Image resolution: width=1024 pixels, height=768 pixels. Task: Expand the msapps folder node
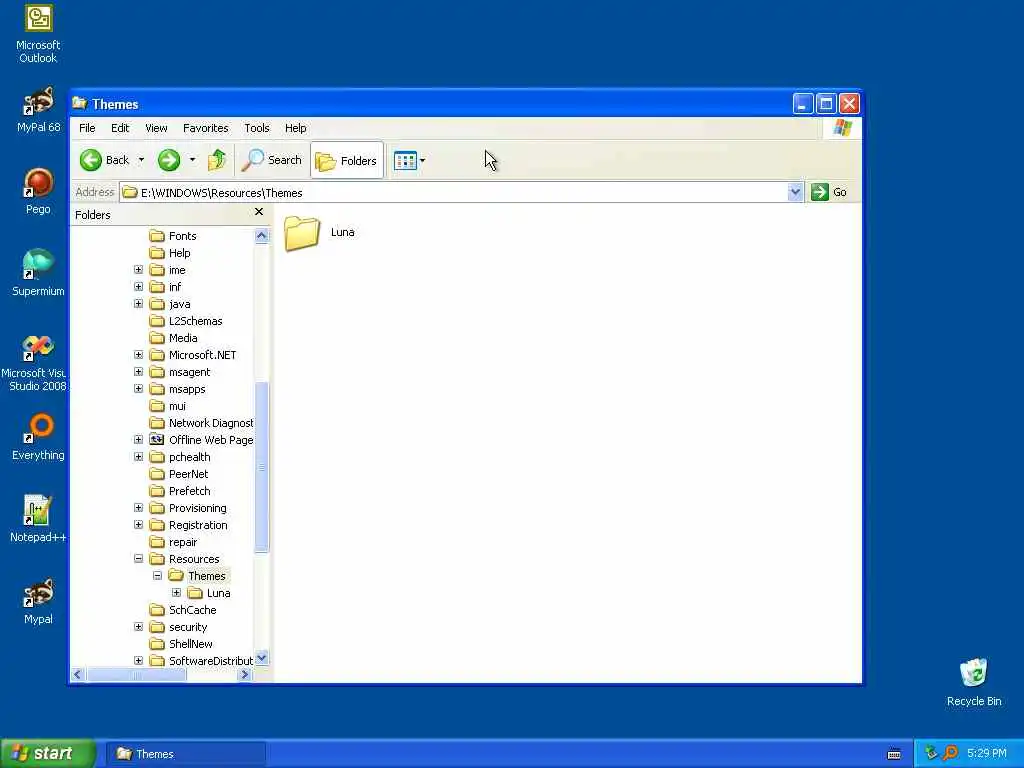pos(138,389)
